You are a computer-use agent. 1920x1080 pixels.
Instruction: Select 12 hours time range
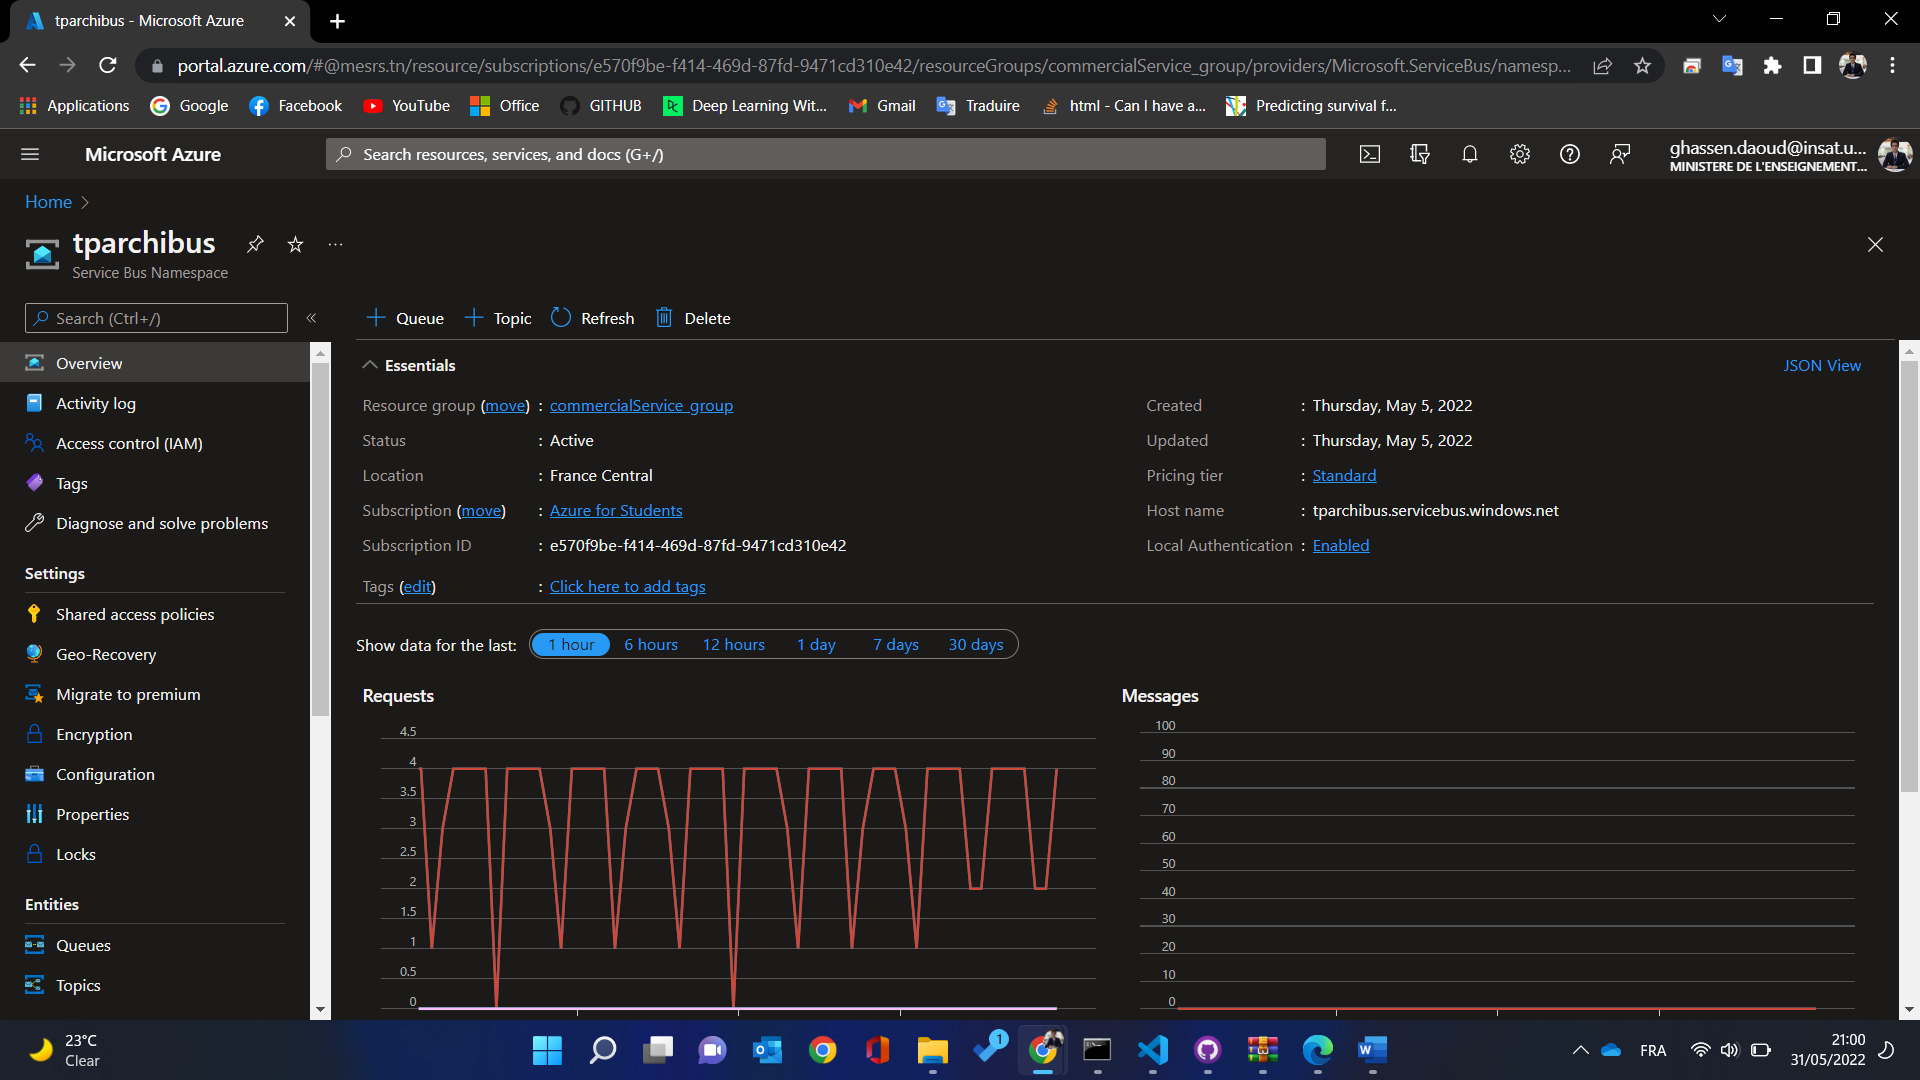[x=733, y=645]
